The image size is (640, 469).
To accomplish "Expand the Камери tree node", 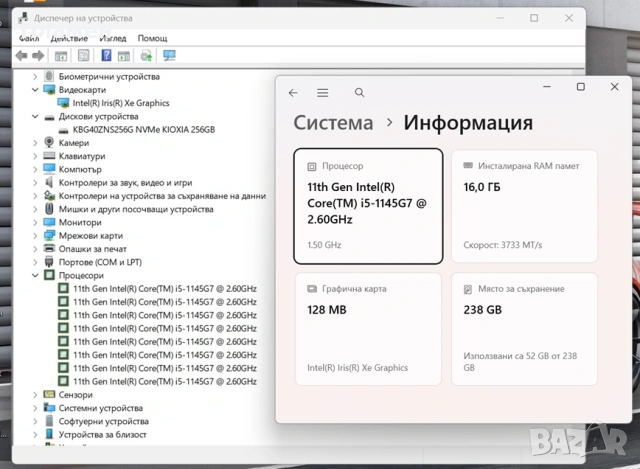I will pos(35,143).
